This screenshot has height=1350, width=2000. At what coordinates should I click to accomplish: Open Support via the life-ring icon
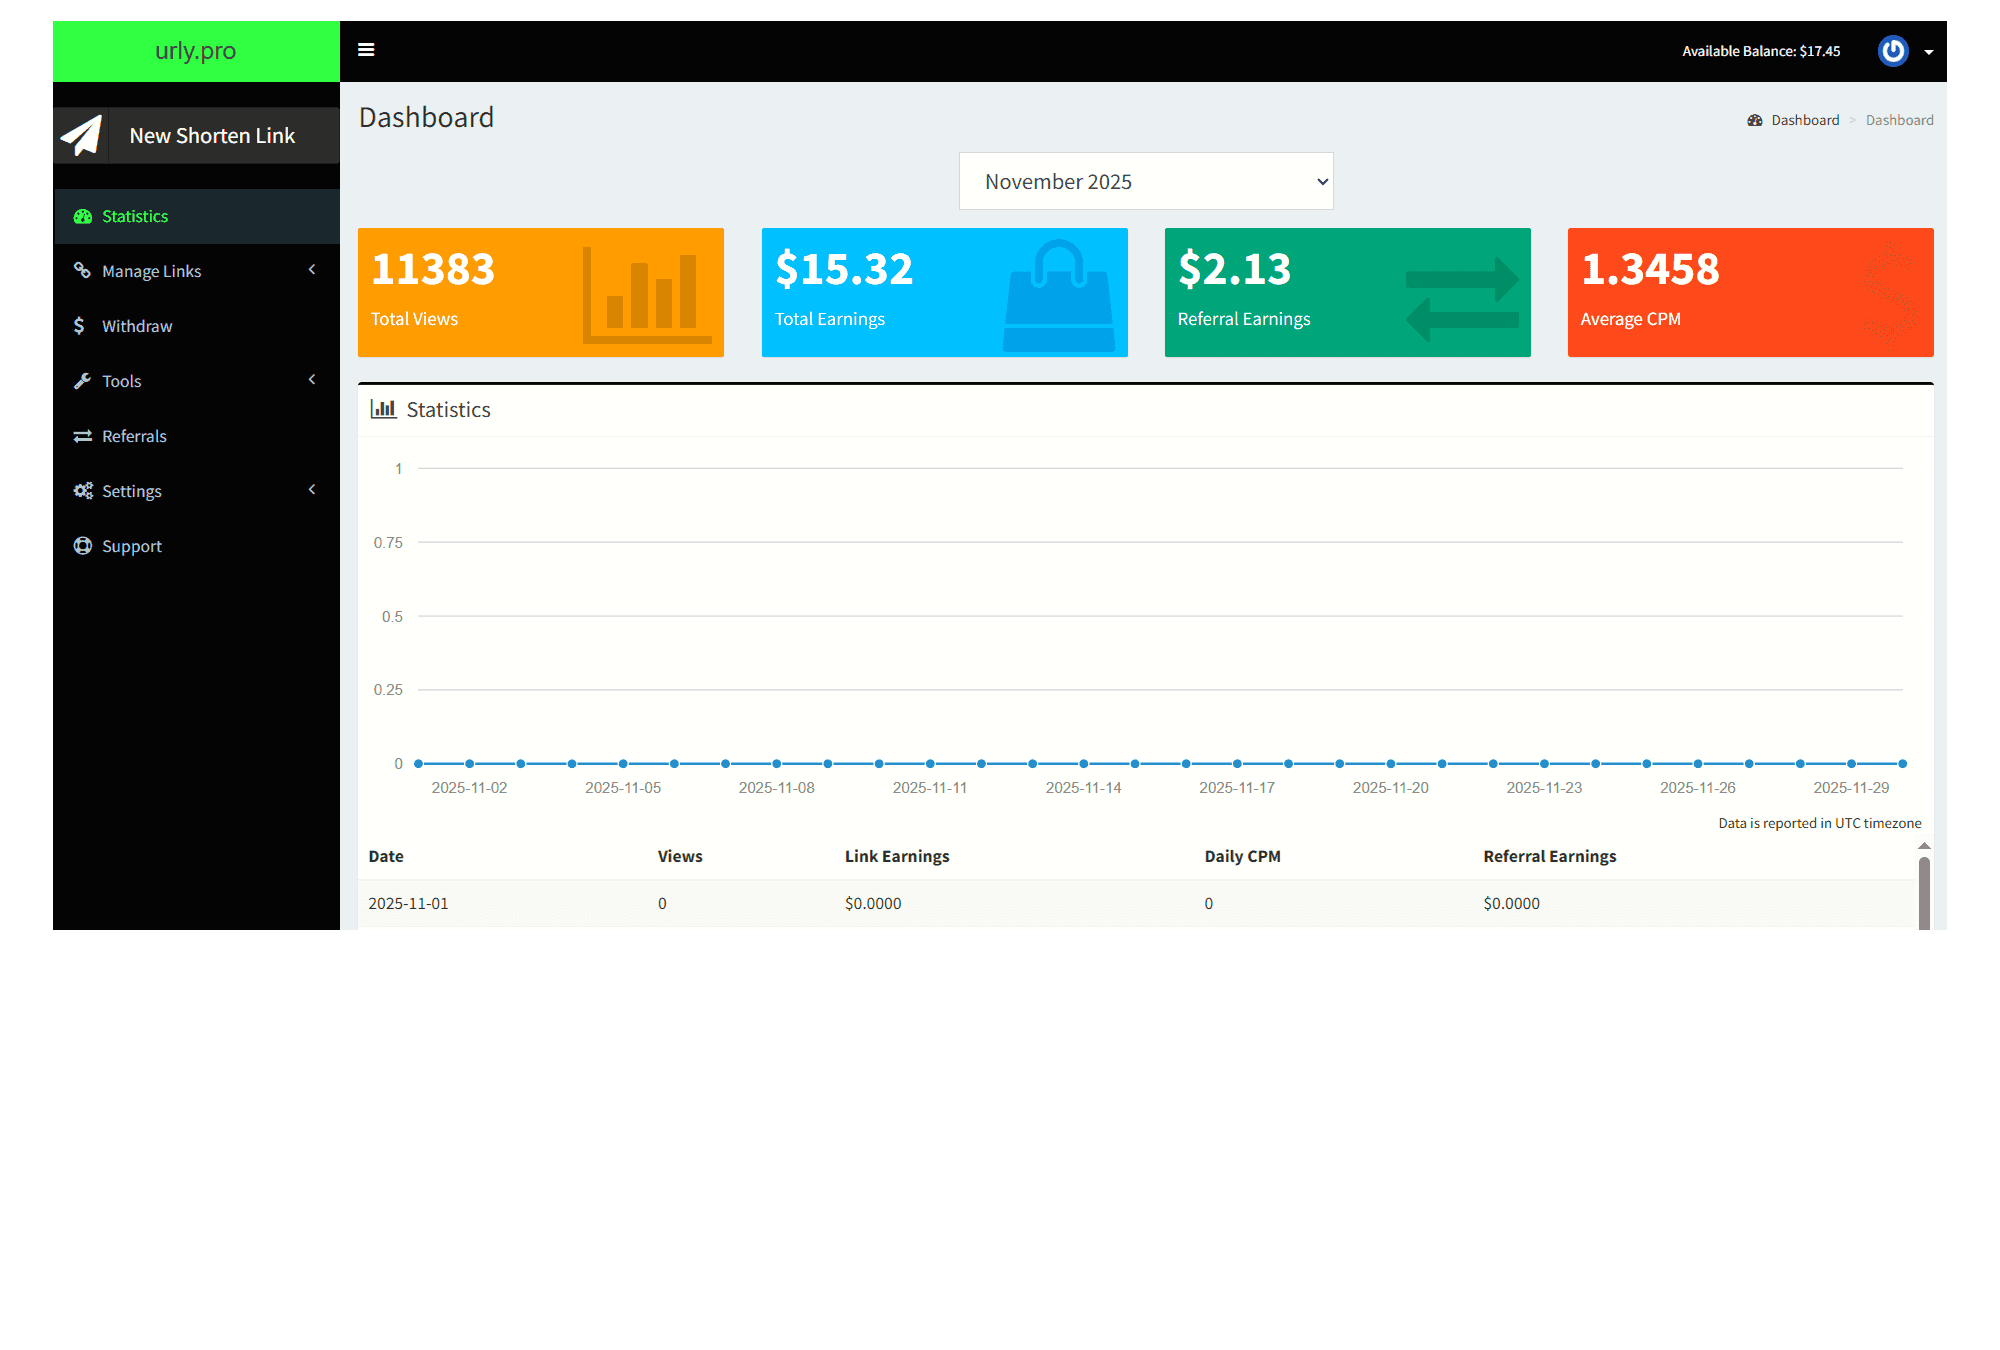coord(82,545)
